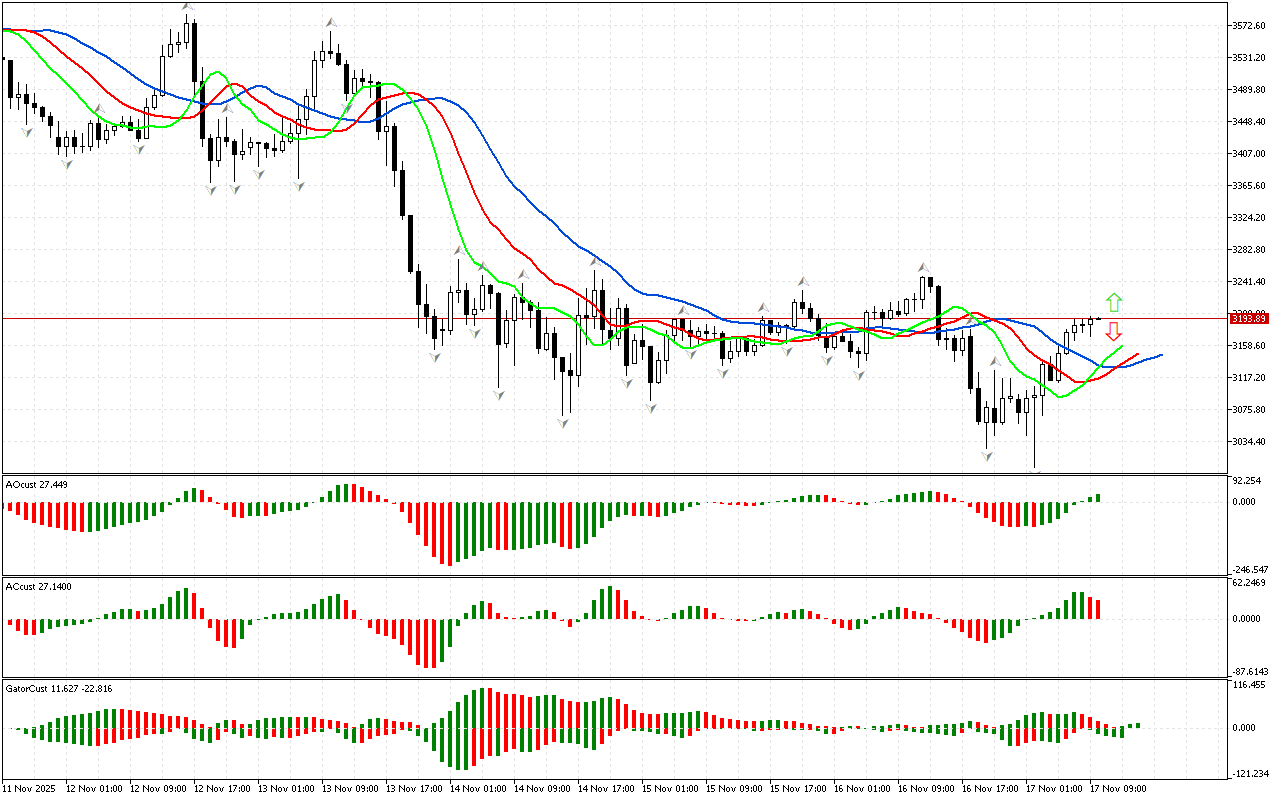This screenshot has width=1280, height=800.
Task: Click the 3034.40 price scale label
Action: [1251, 441]
